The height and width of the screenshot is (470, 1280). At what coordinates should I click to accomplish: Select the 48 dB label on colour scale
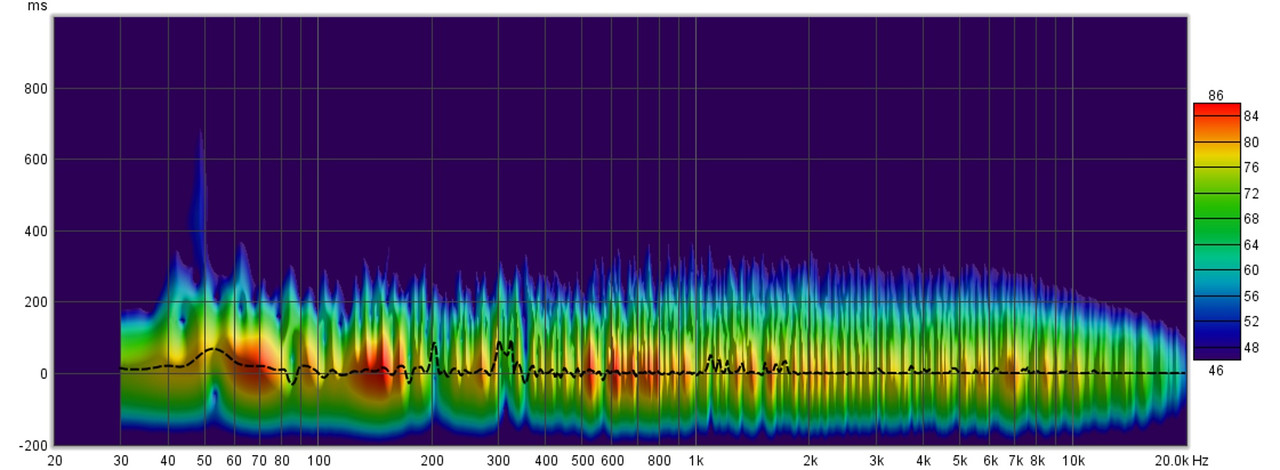[1251, 347]
